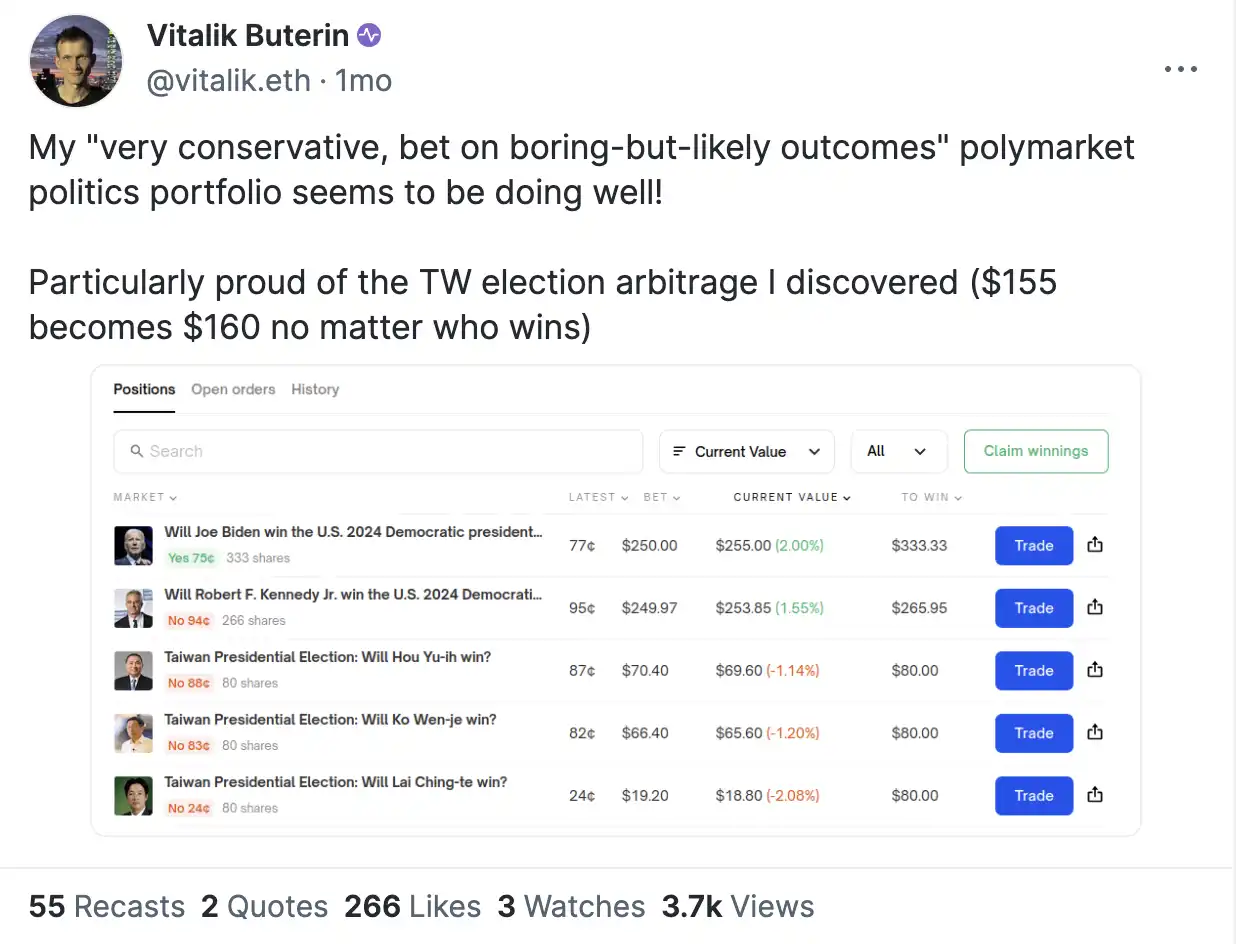Switch to the Open orders tab

click(x=233, y=389)
